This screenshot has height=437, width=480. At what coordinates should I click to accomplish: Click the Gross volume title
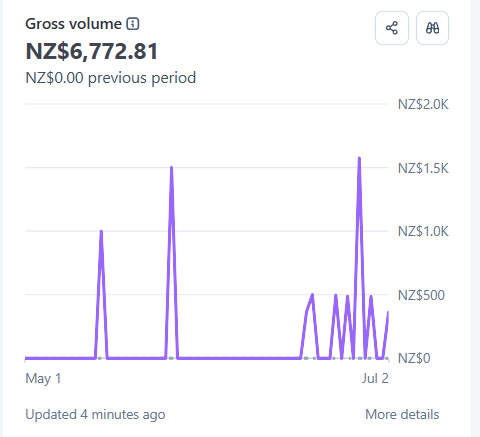tap(74, 24)
